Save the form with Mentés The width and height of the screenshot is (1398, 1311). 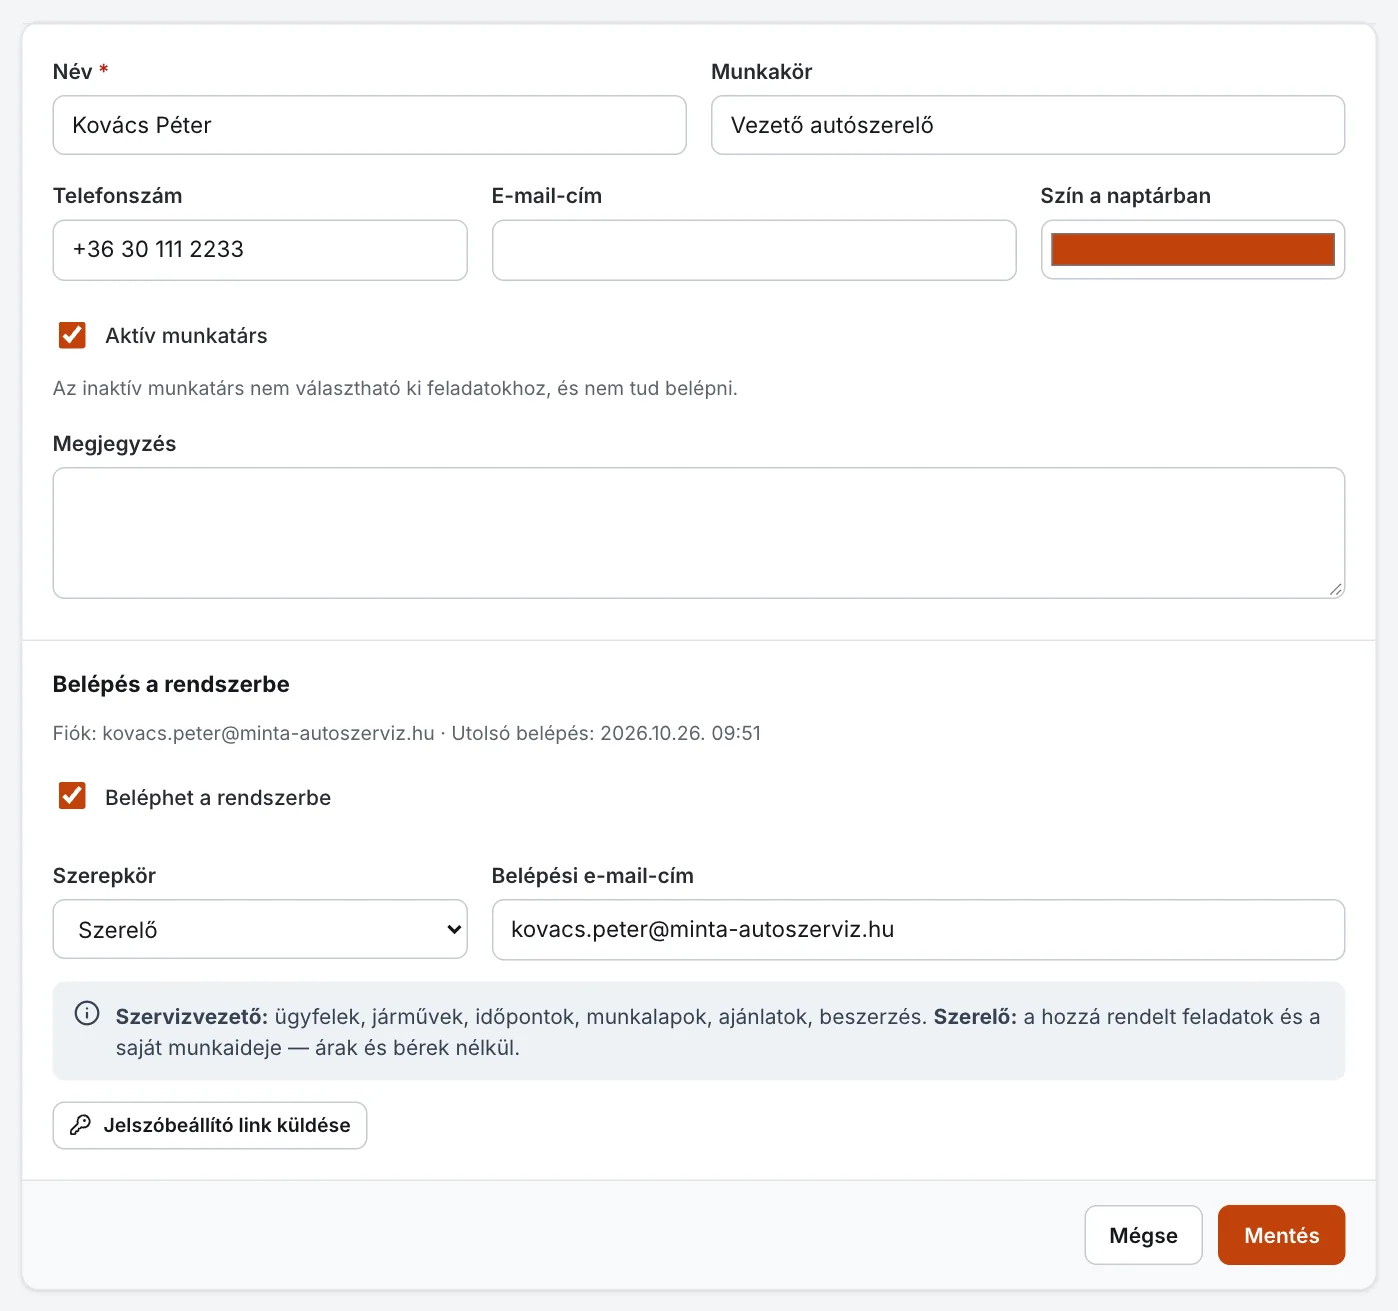(1281, 1235)
